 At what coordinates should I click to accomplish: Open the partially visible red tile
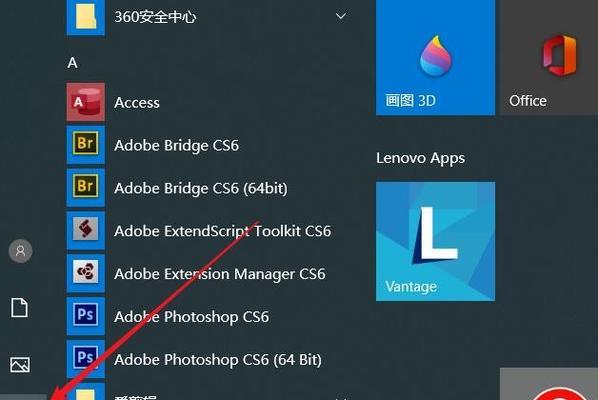tap(549, 384)
